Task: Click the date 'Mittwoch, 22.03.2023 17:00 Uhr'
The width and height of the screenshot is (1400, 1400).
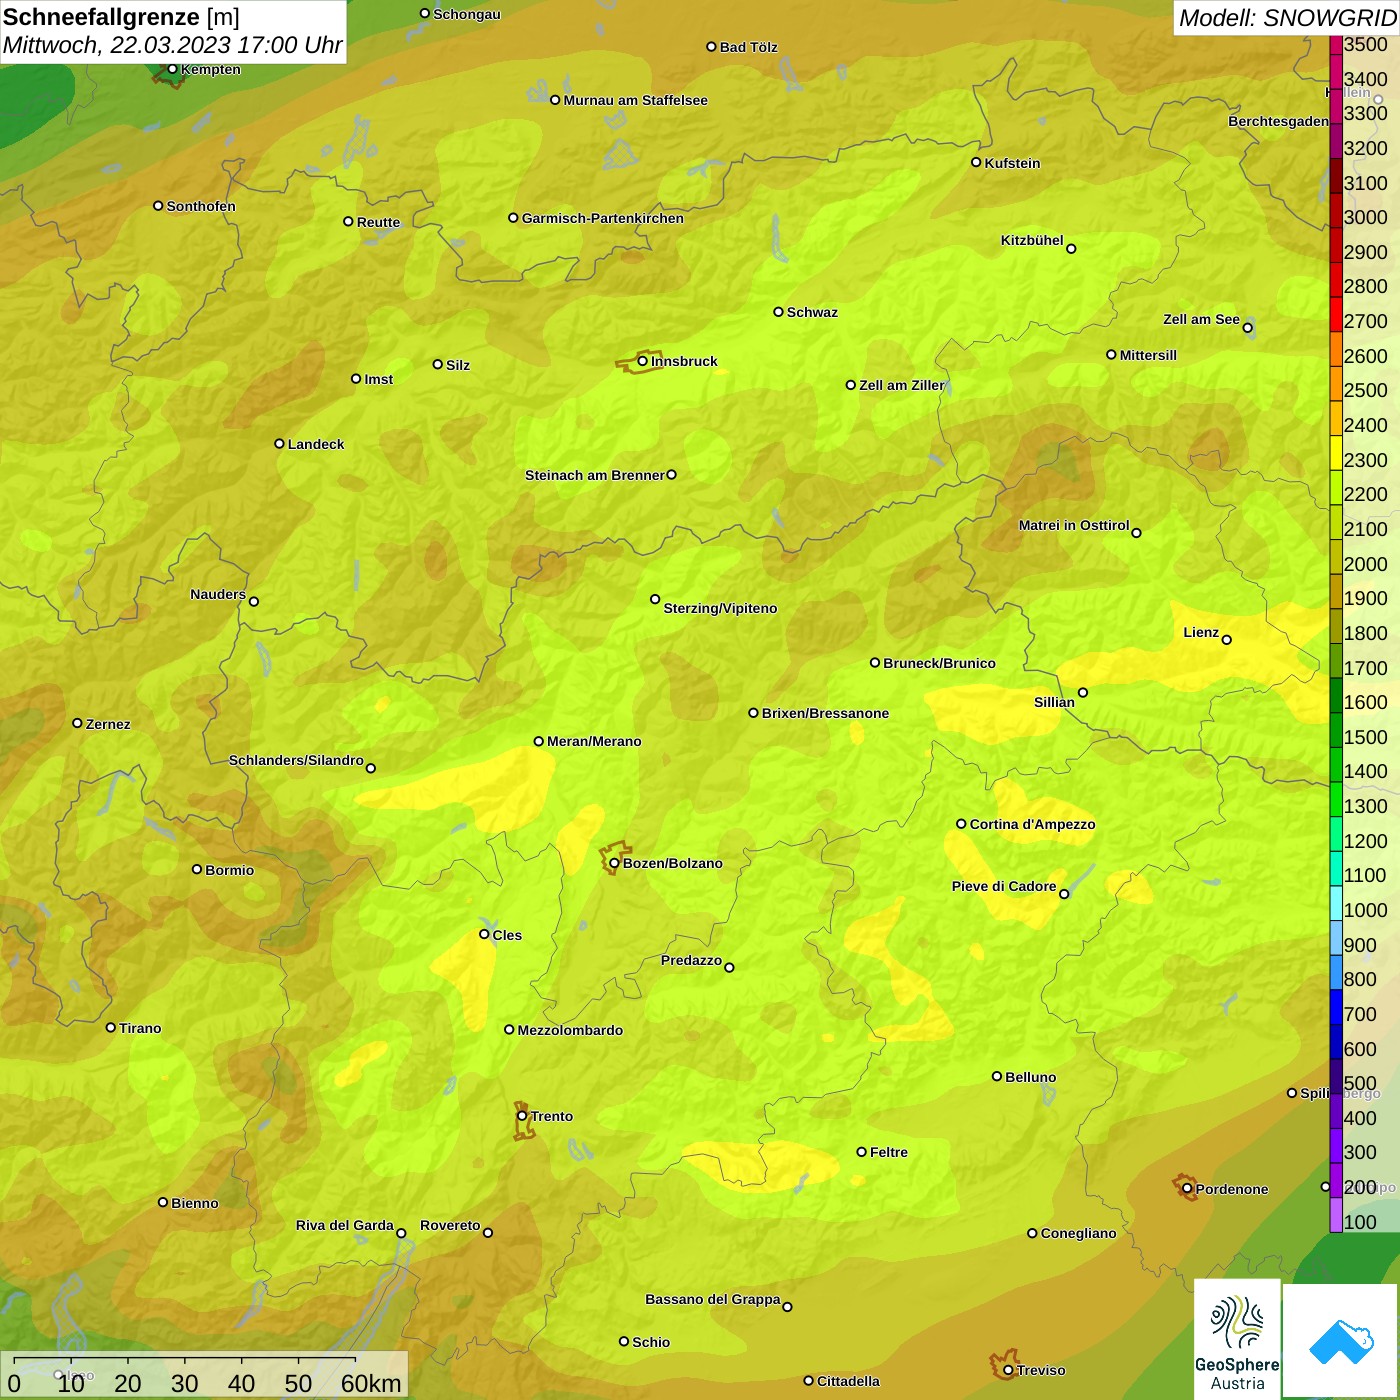Action: coord(172,45)
